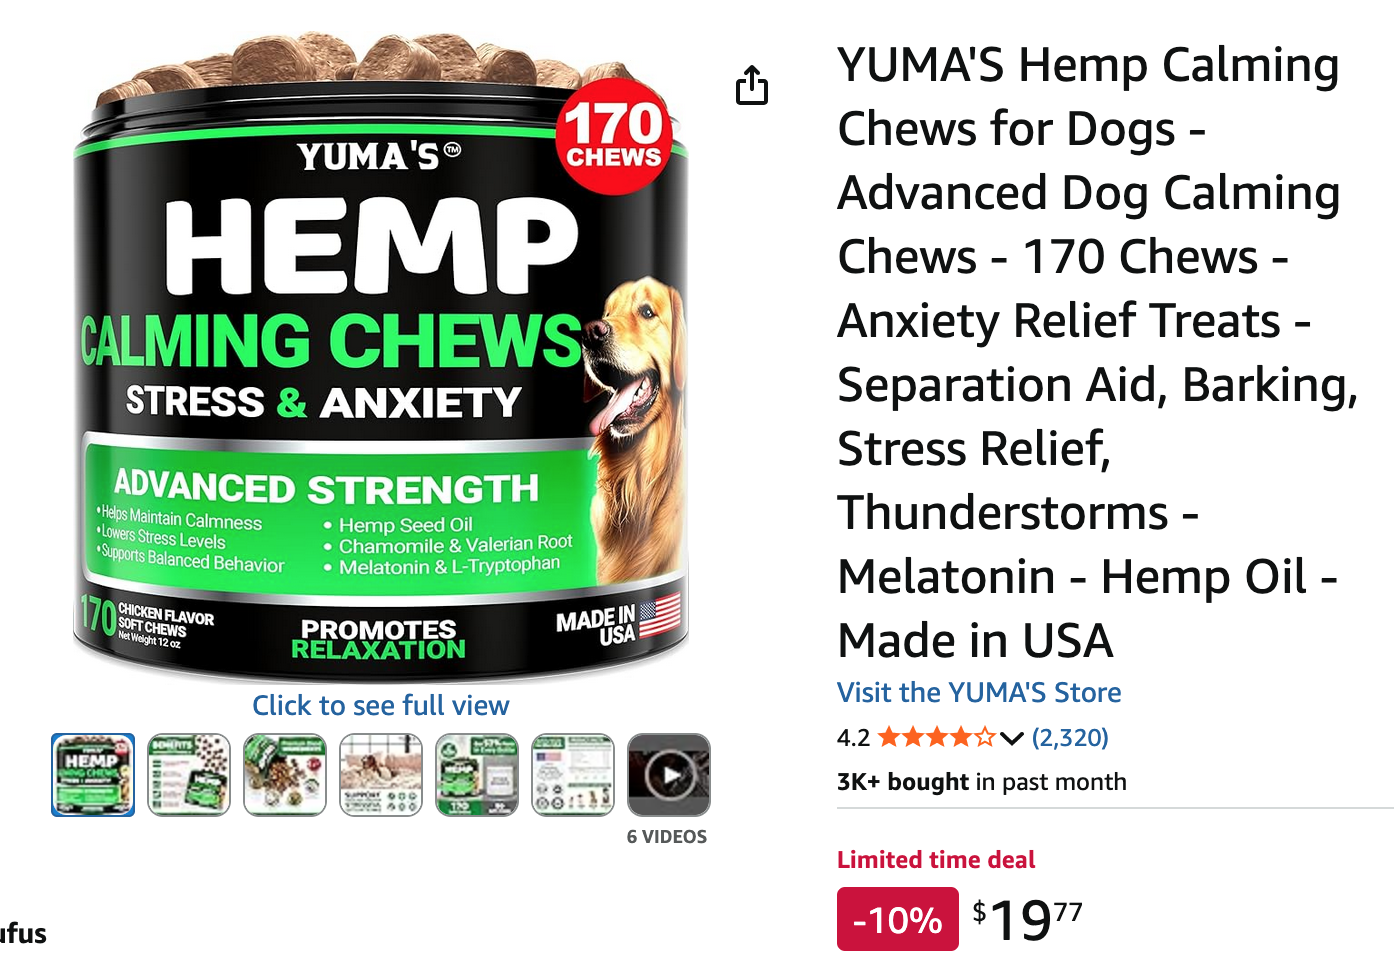Image resolution: width=1394 pixels, height=956 pixels.
Task: Click the $19.77 price
Action: click(1028, 919)
